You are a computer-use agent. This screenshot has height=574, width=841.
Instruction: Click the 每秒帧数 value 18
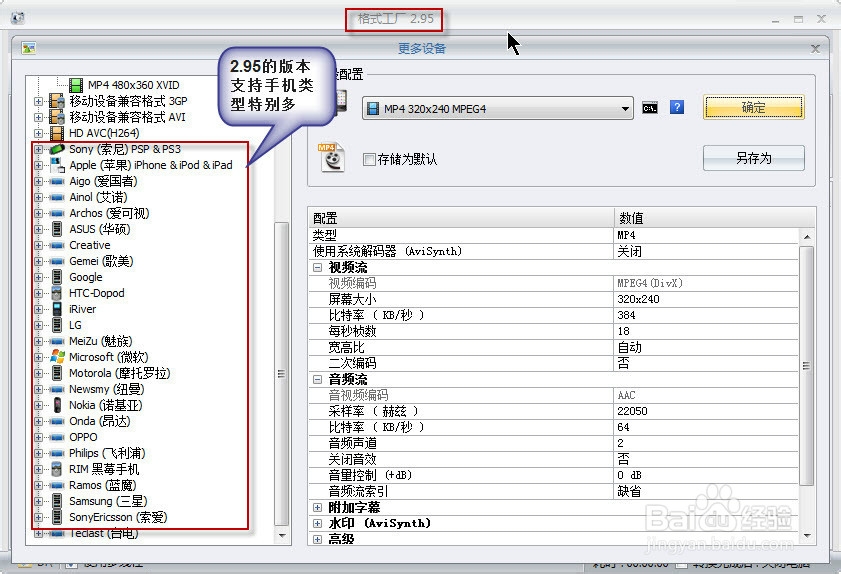[623, 332]
